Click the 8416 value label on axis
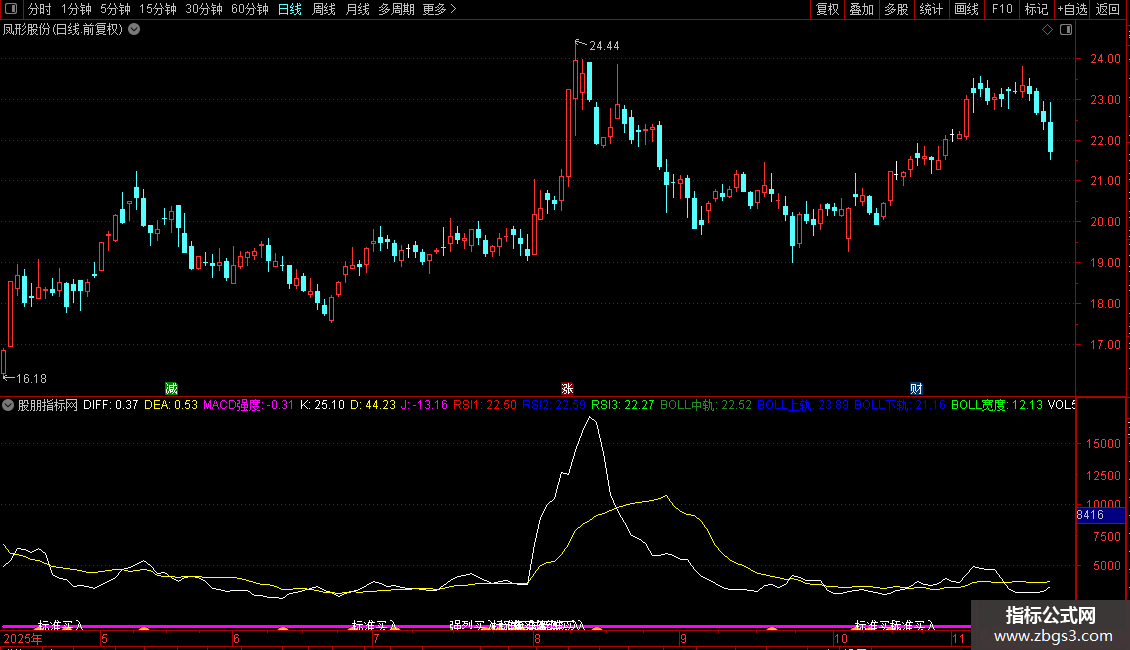The height and width of the screenshot is (650, 1130). pos(1090,515)
